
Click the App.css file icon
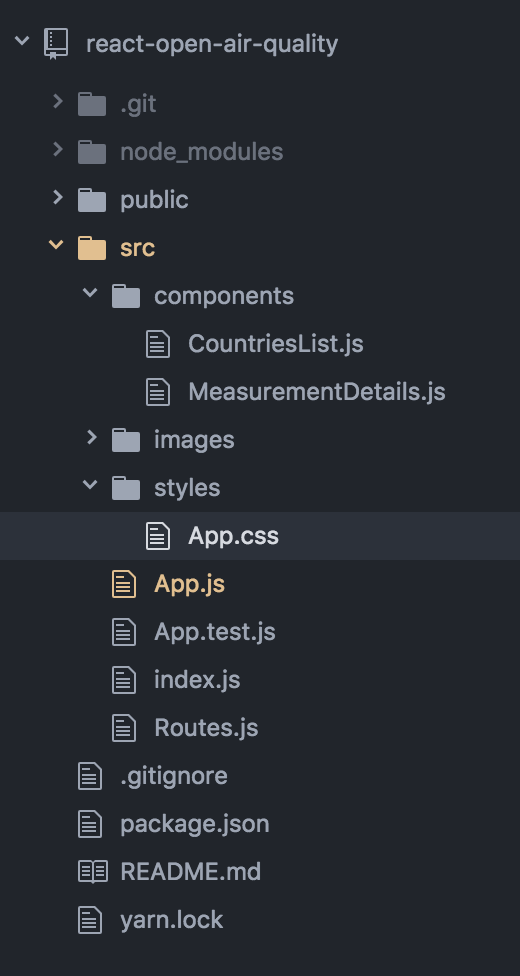[x=158, y=536]
